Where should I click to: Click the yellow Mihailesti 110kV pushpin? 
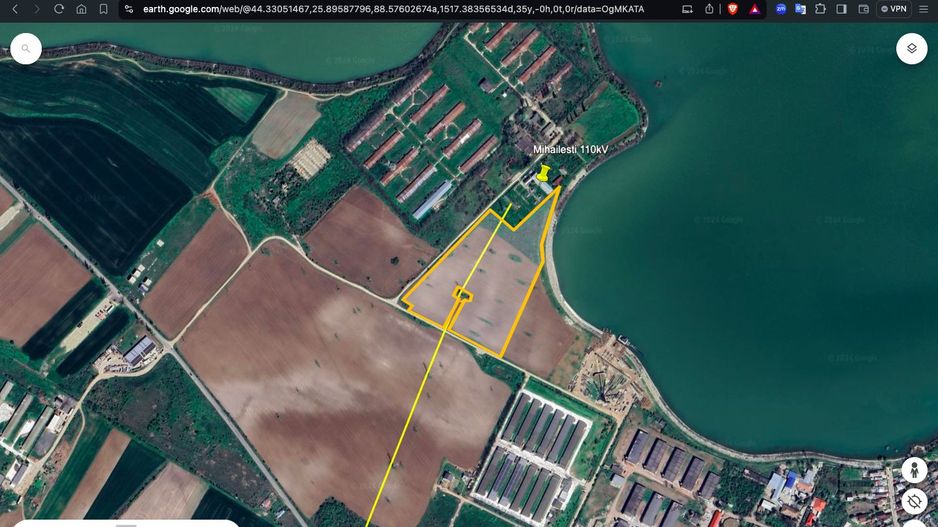pos(543,173)
